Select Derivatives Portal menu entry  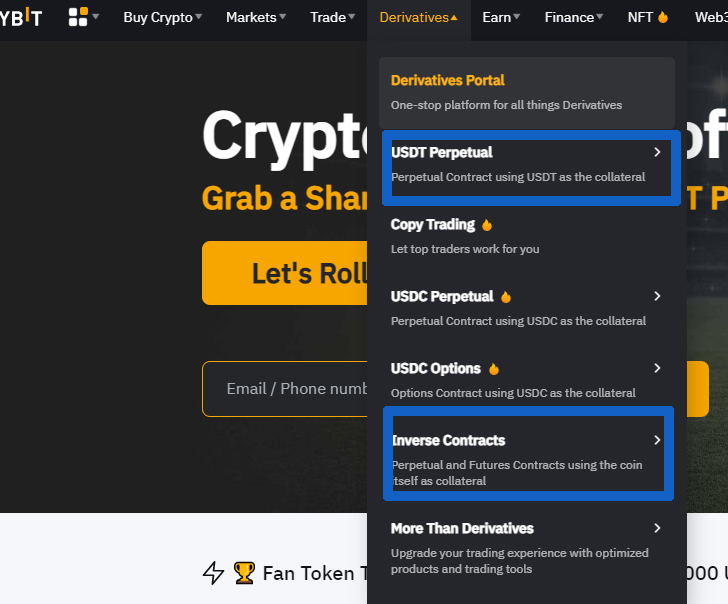(x=526, y=93)
